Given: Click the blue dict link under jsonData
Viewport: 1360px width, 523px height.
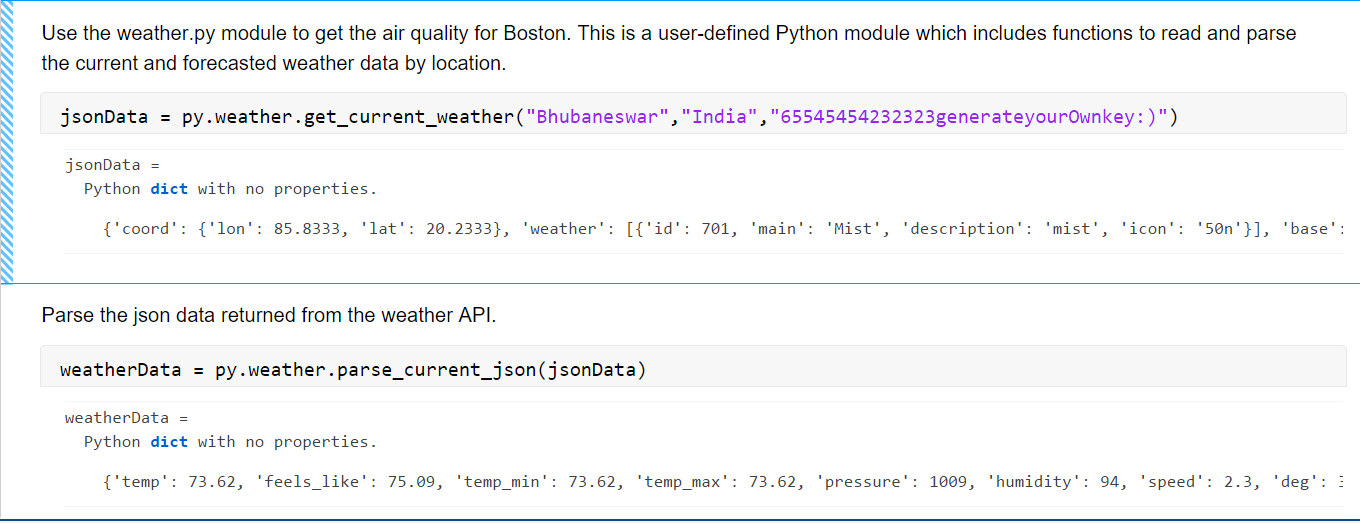Looking at the screenshot, I should click(x=169, y=188).
